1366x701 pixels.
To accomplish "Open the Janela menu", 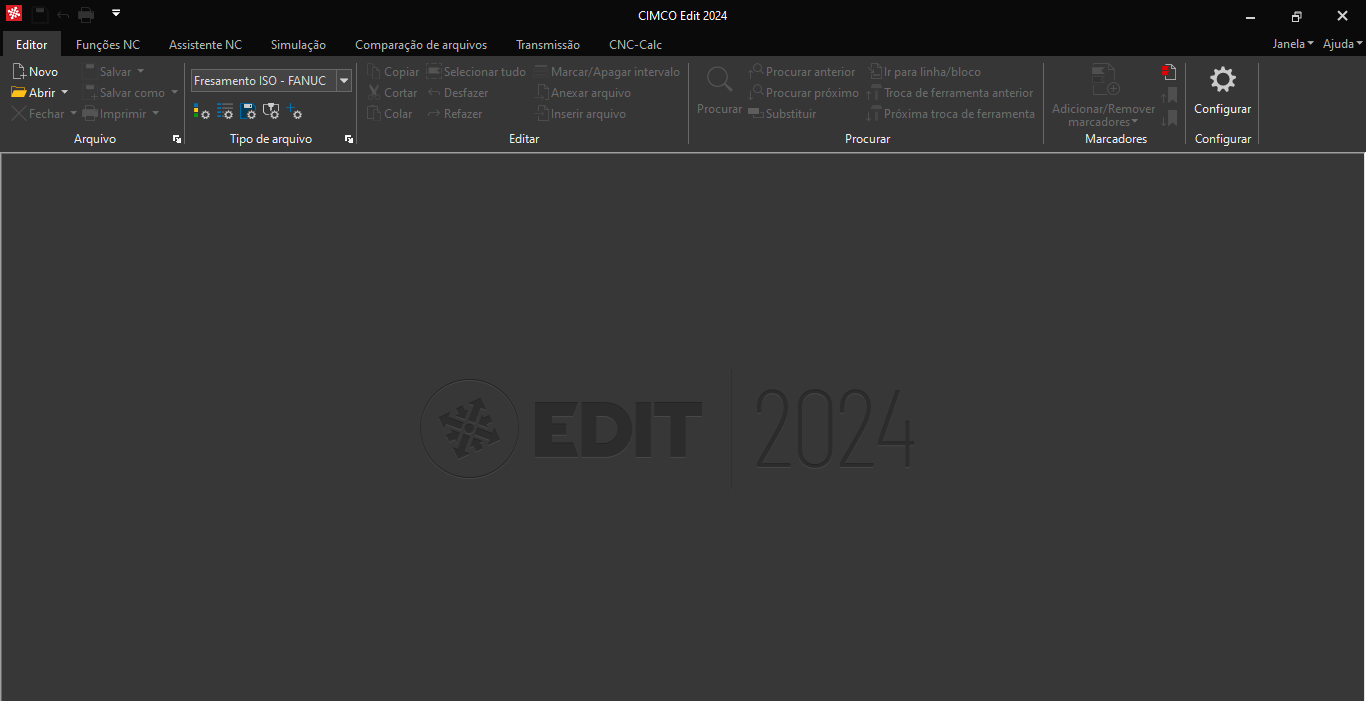I will point(1292,44).
